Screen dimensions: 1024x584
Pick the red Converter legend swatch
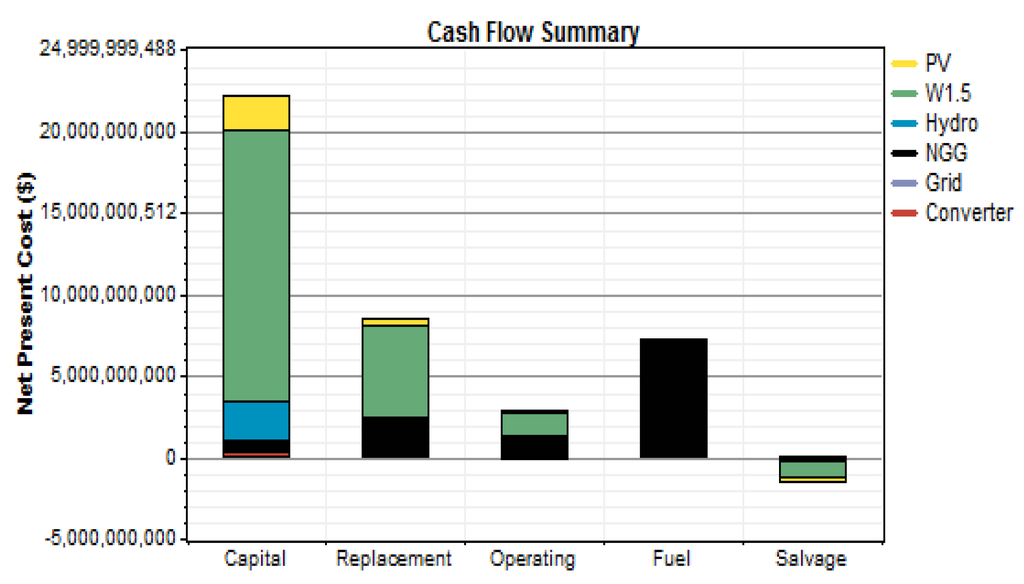coord(904,213)
